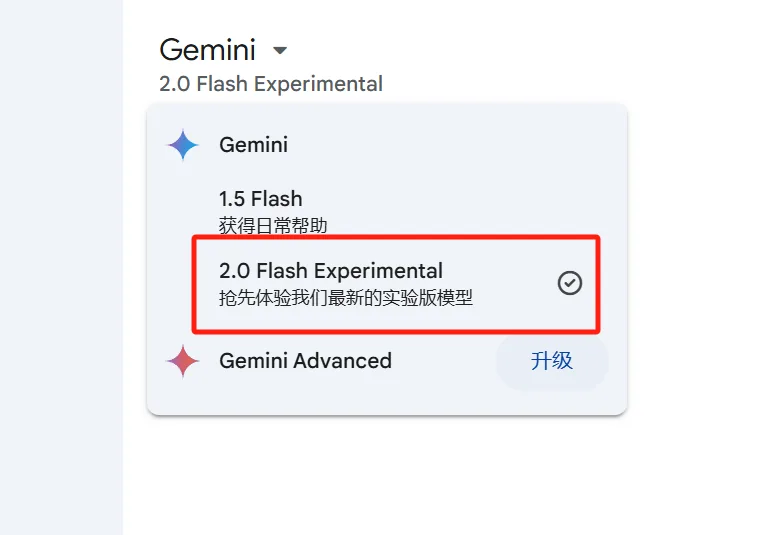
Task: Click the 抢先体验我们最新的实验版模型 description text
Action: (x=346, y=297)
